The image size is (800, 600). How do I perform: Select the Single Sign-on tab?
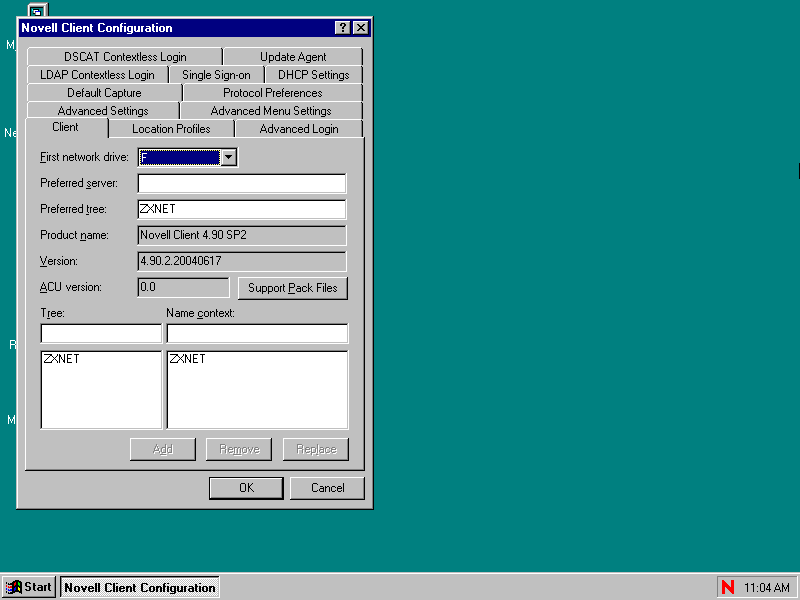coord(216,75)
